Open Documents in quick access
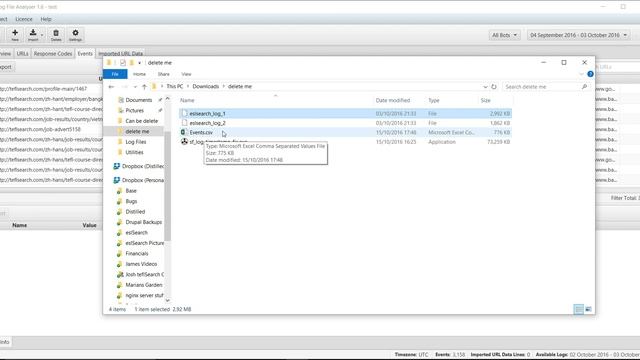The height and width of the screenshot is (360, 640). (138, 100)
